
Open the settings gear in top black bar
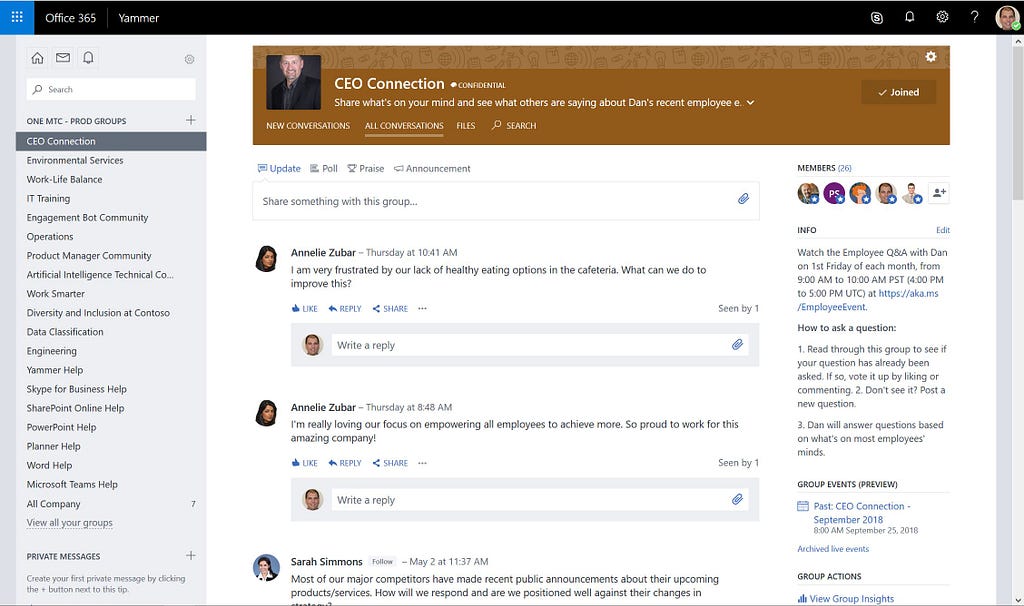point(942,17)
